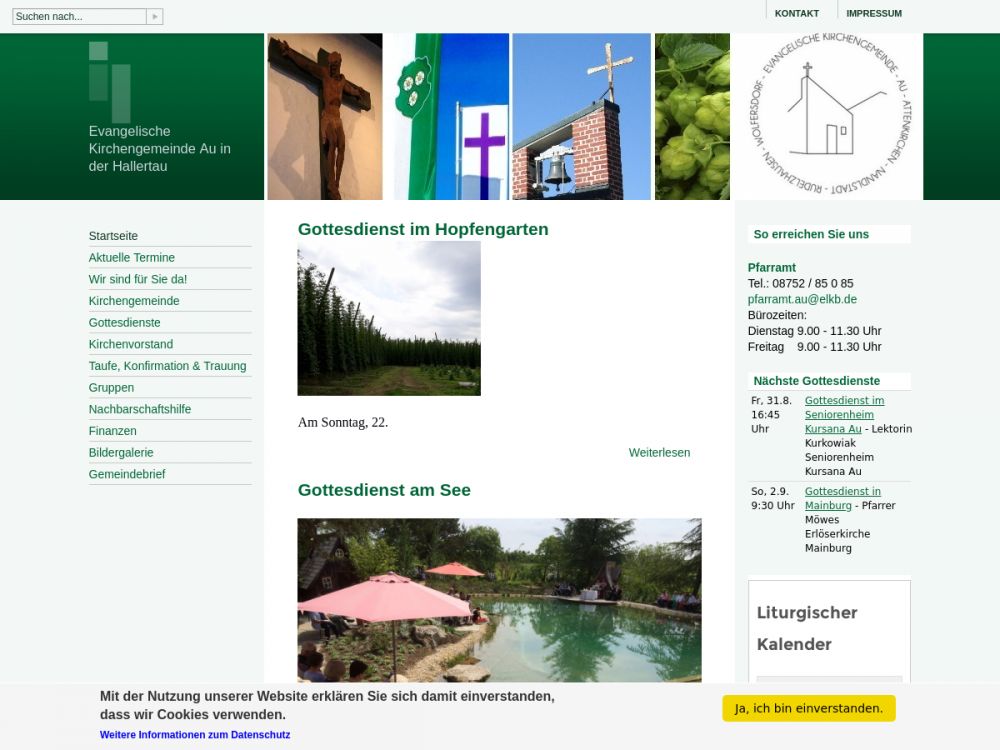Click the hop garden thumbnail image
The height and width of the screenshot is (750, 1000).
click(x=389, y=318)
